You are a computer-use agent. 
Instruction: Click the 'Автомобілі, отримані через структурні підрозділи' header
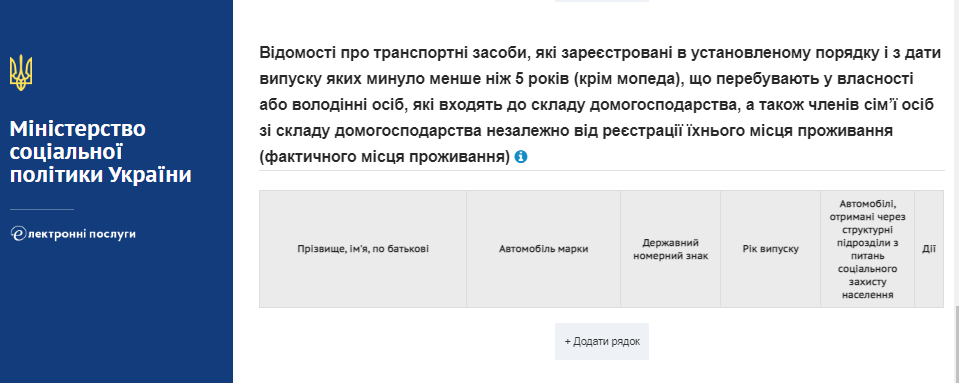click(867, 249)
